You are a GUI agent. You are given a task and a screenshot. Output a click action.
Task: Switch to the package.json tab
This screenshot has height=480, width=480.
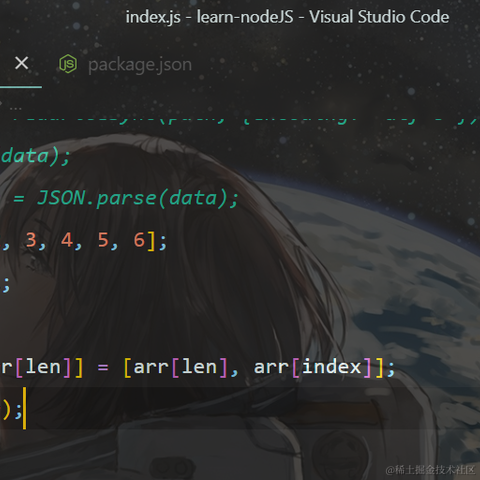click(x=124, y=64)
